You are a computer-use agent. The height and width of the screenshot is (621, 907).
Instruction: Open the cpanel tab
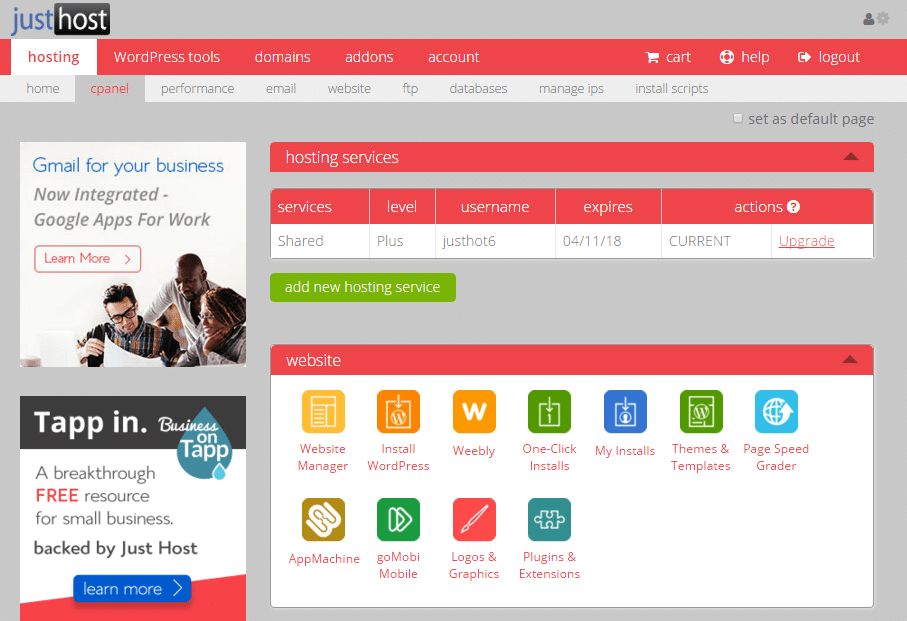(110, 88)
